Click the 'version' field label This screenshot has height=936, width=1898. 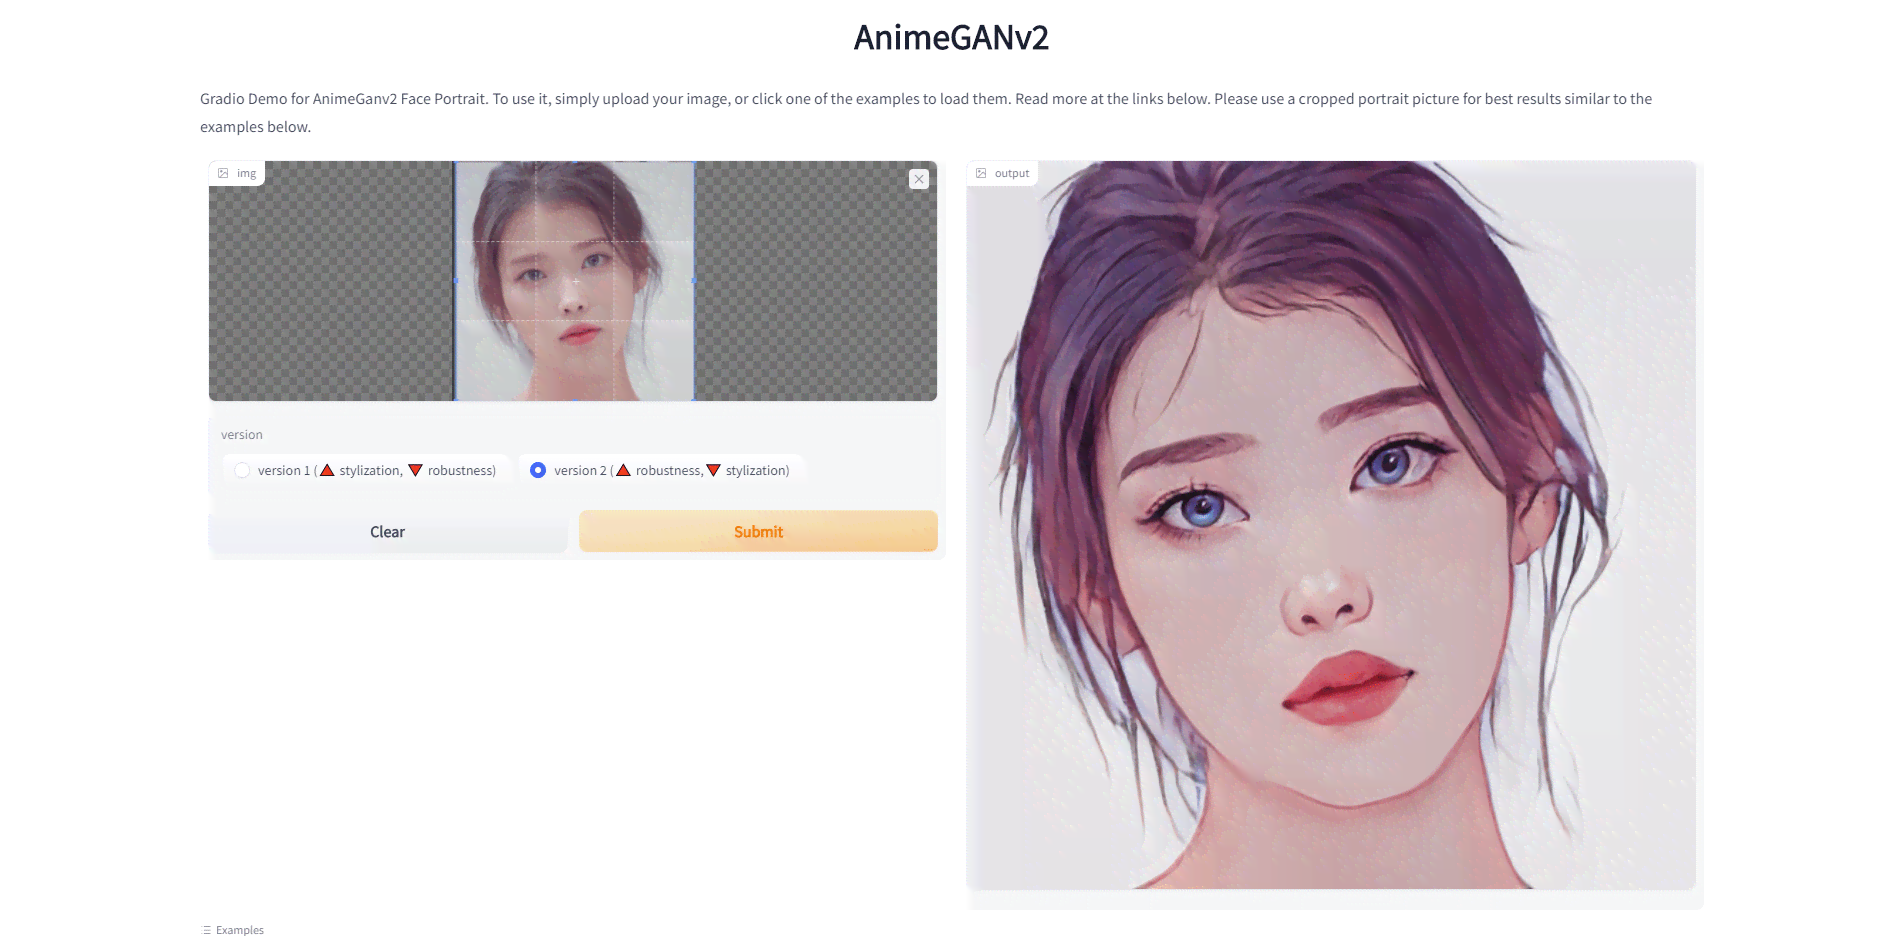[x=242, y=435]
